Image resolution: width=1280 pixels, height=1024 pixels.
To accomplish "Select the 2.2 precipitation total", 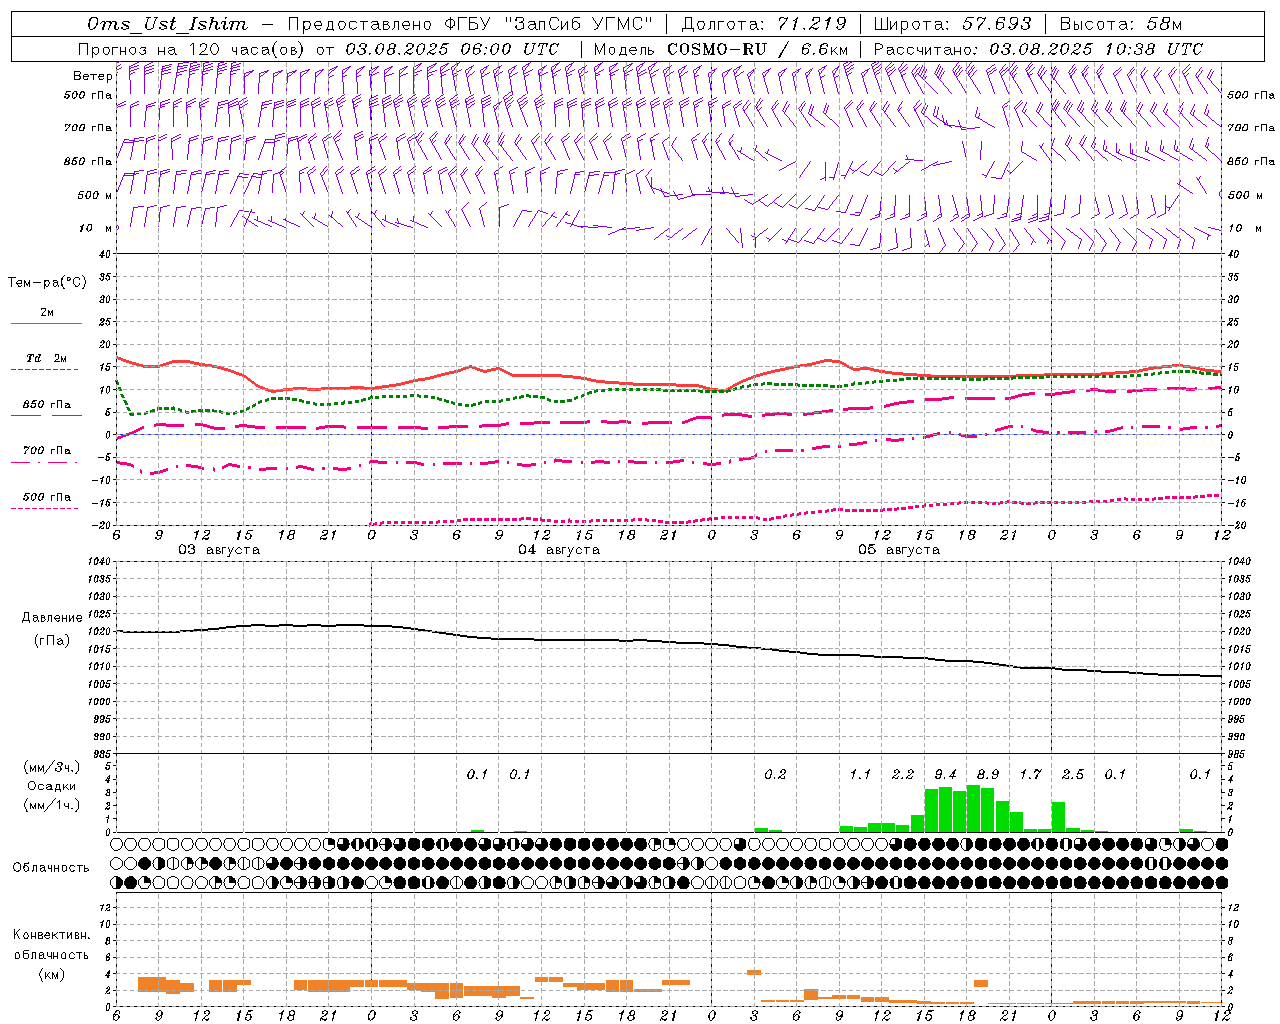I will (903, 775).
